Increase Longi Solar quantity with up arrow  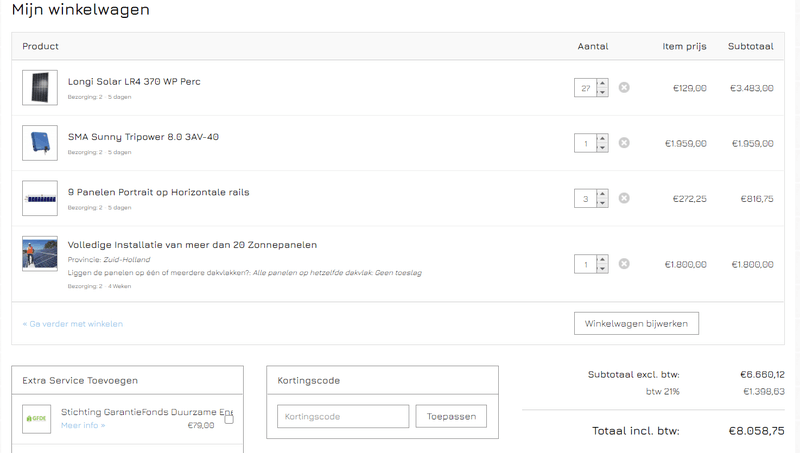(x=602, y=84)
